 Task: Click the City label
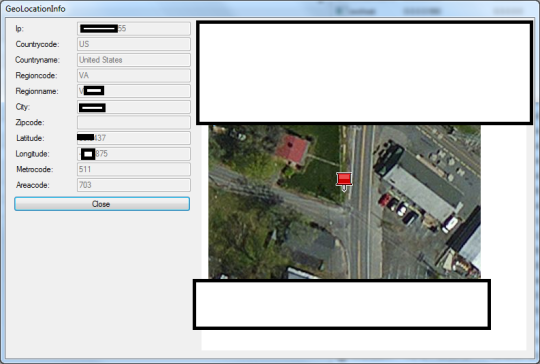tap(22, 107)
